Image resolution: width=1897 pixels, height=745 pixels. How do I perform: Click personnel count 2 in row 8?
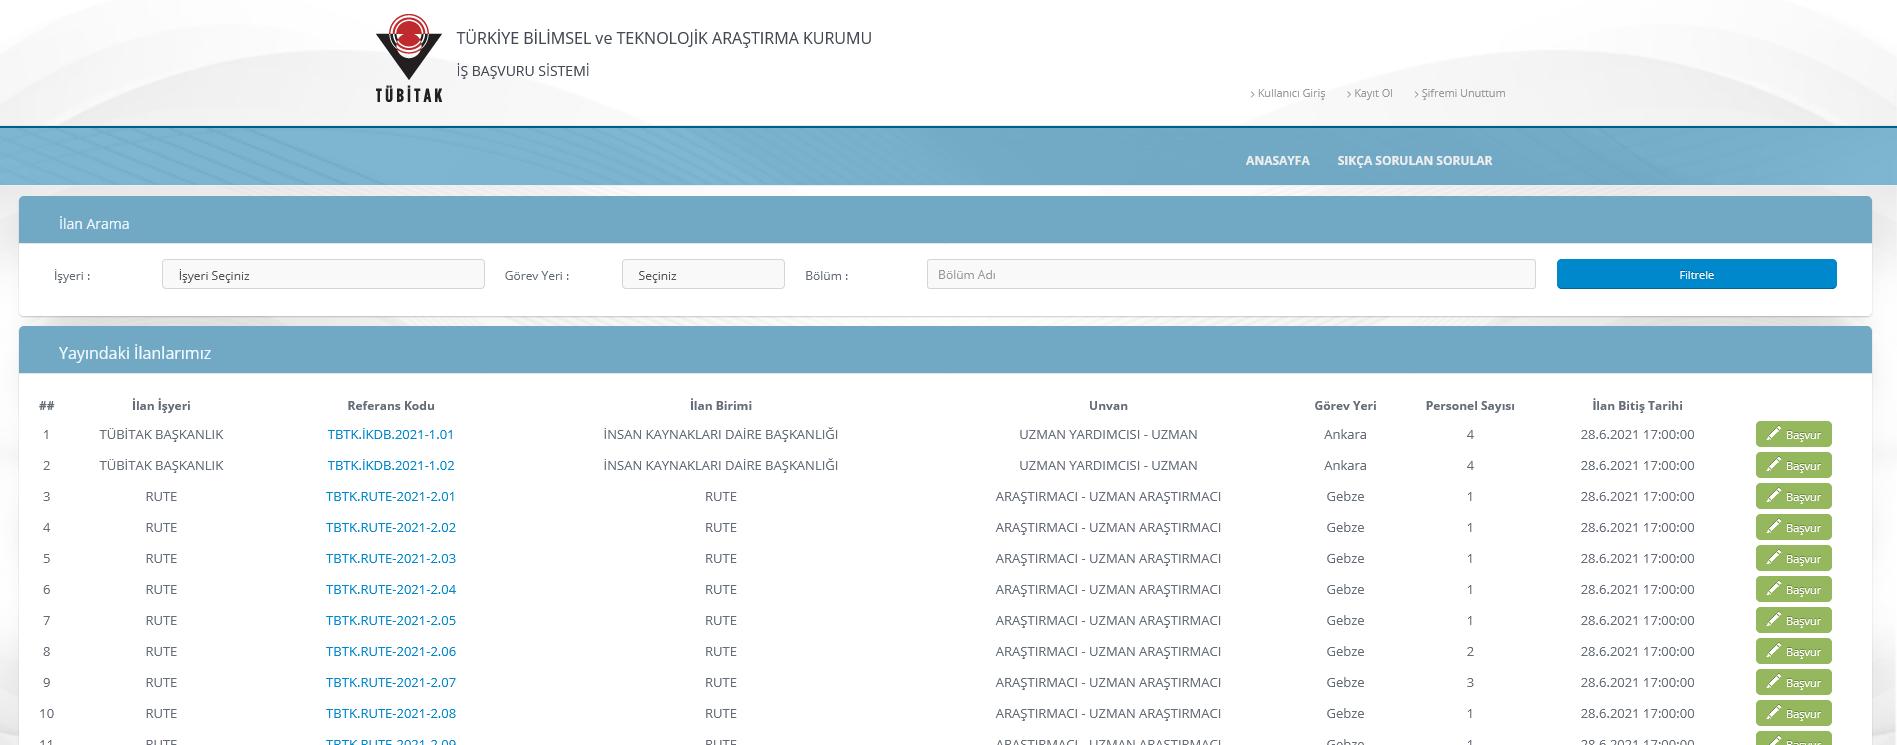(1470, 651)
